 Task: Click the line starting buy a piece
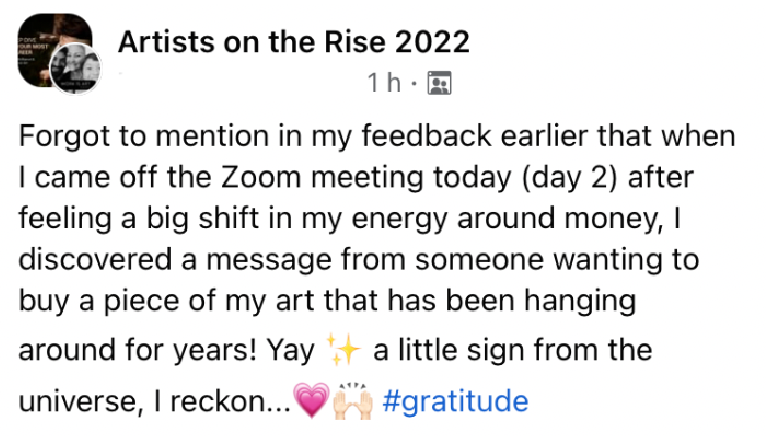coord(327,301)
